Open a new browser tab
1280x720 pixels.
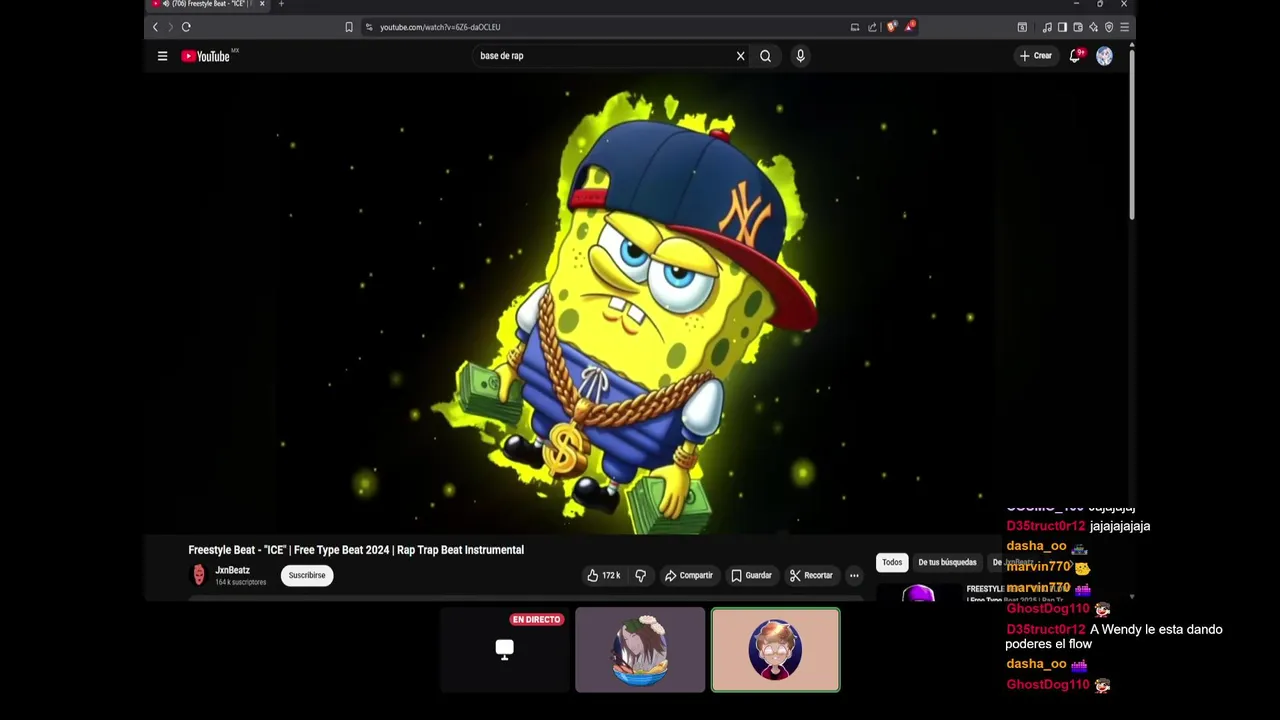pyautogui.click(x=281, y=4)
